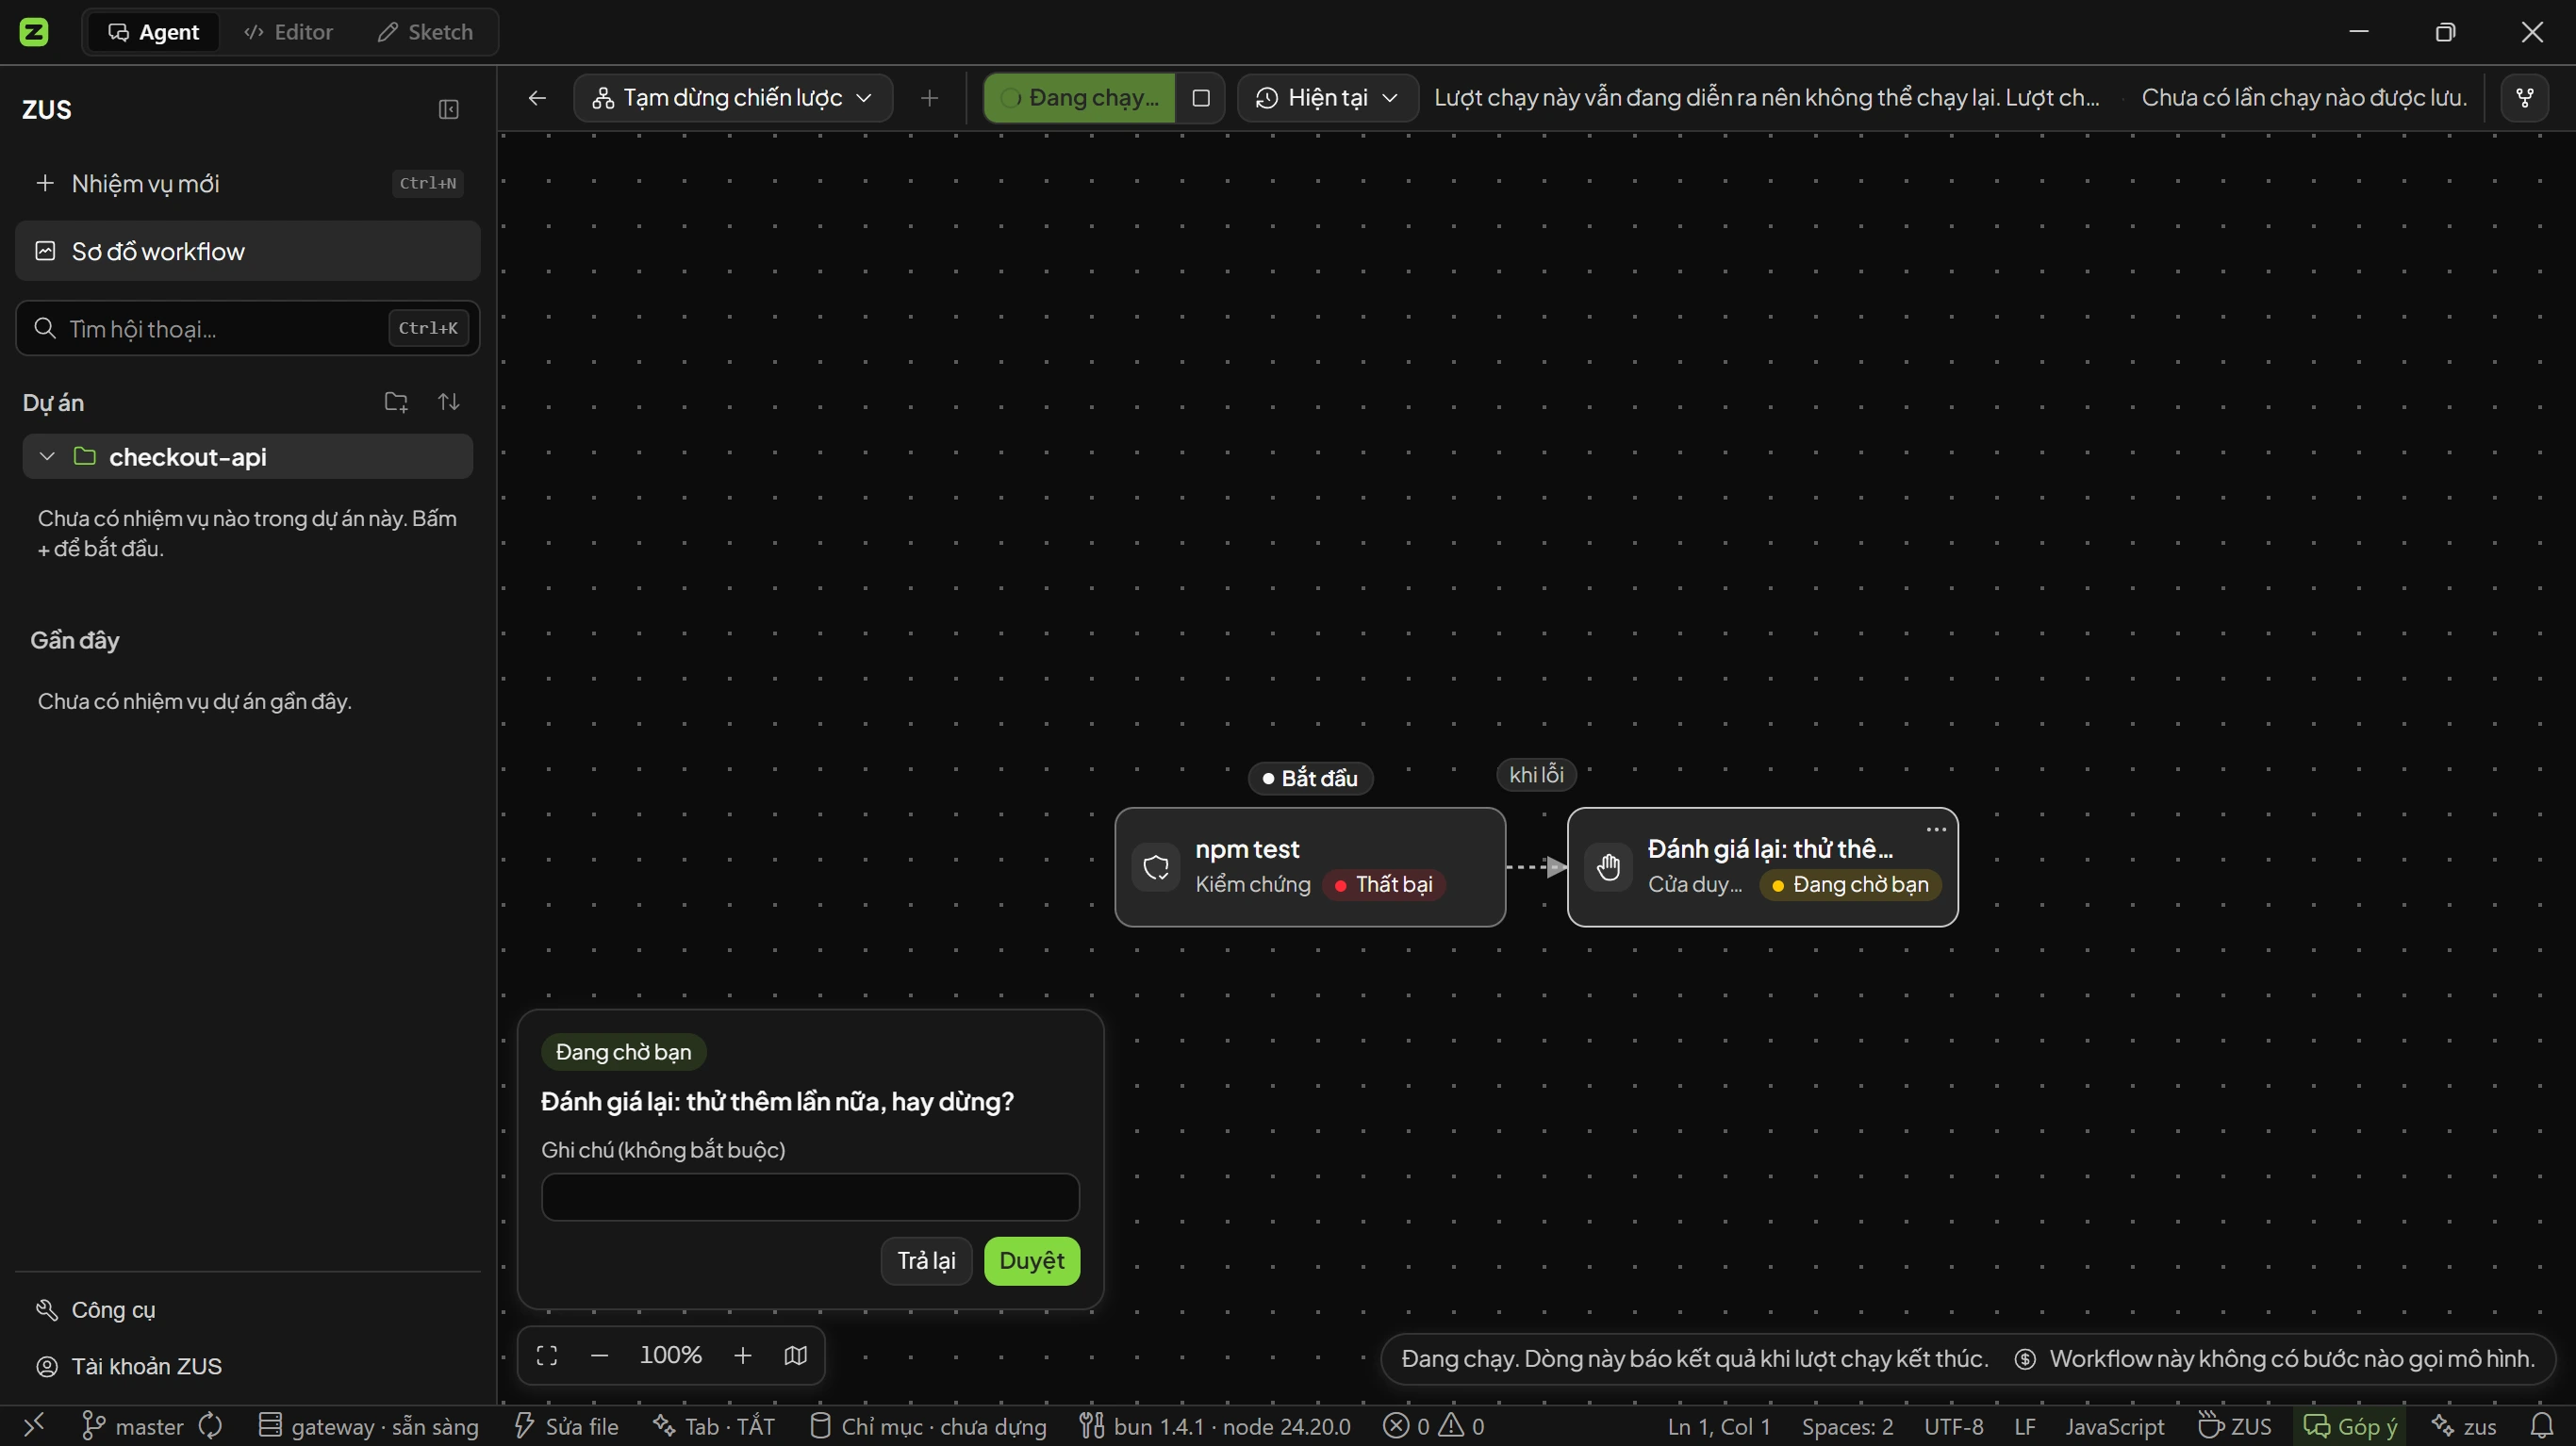Click the Góp ý feedback button
The width and height of the screenshot is (2576, 1446).
(x=2350, y=1426)
